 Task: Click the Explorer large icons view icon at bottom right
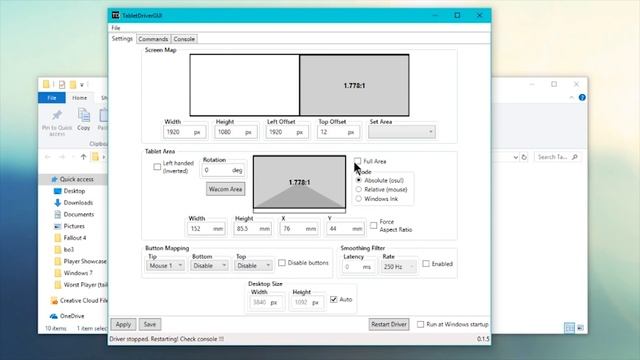[580, 327]
